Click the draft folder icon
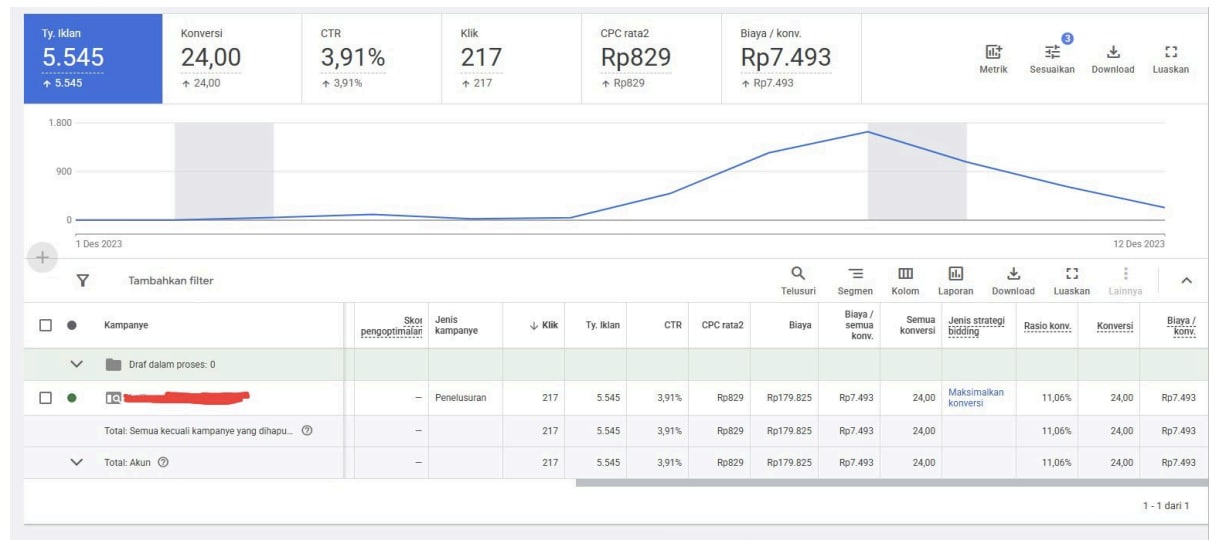 pyautogui.click(x=112, y=364)
